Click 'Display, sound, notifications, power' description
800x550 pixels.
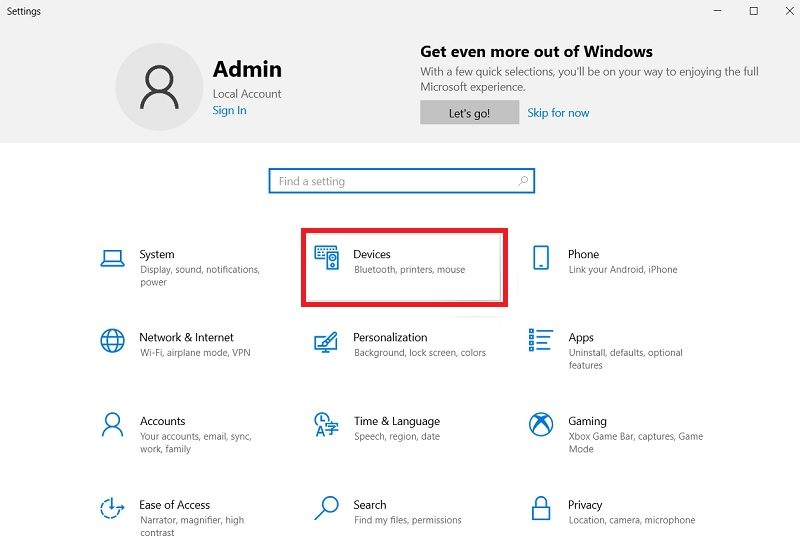point(200,276)
